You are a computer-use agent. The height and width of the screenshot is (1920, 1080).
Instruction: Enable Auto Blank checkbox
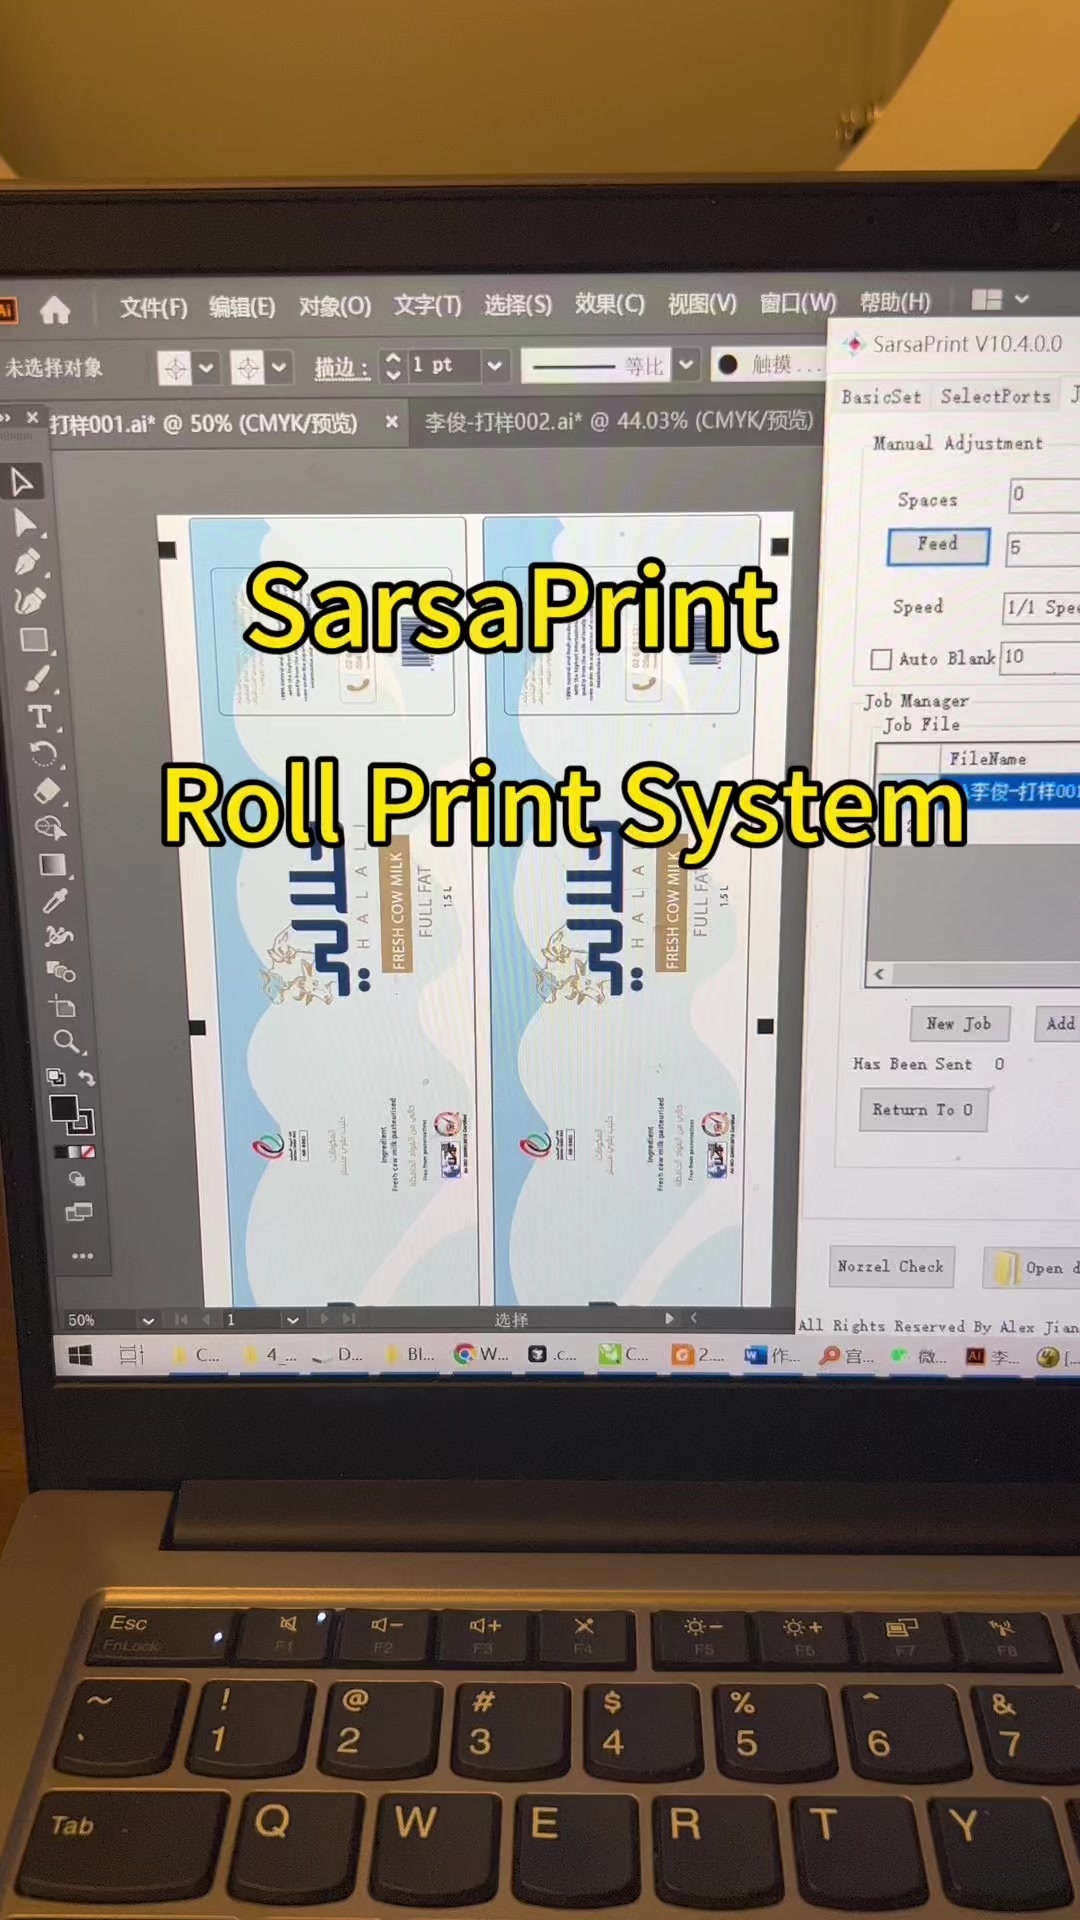click(x=881, y=659)
